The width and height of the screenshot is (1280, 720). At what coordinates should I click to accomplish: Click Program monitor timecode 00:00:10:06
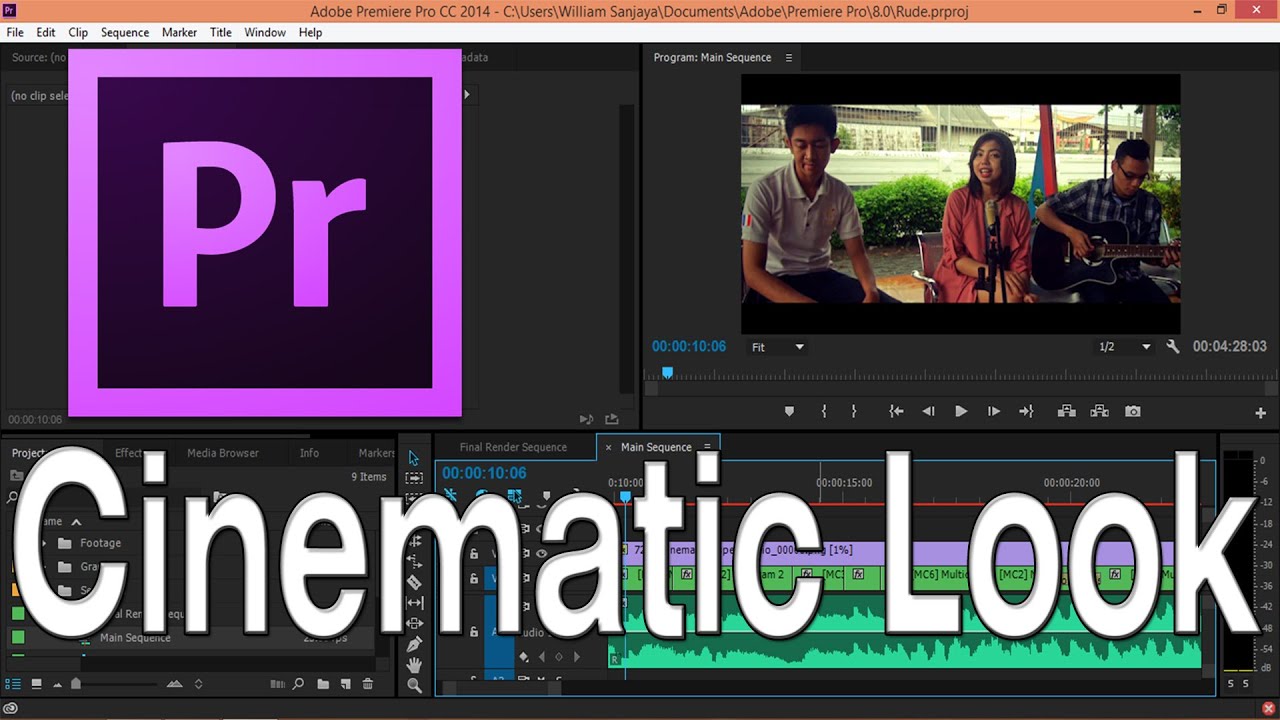689,346
